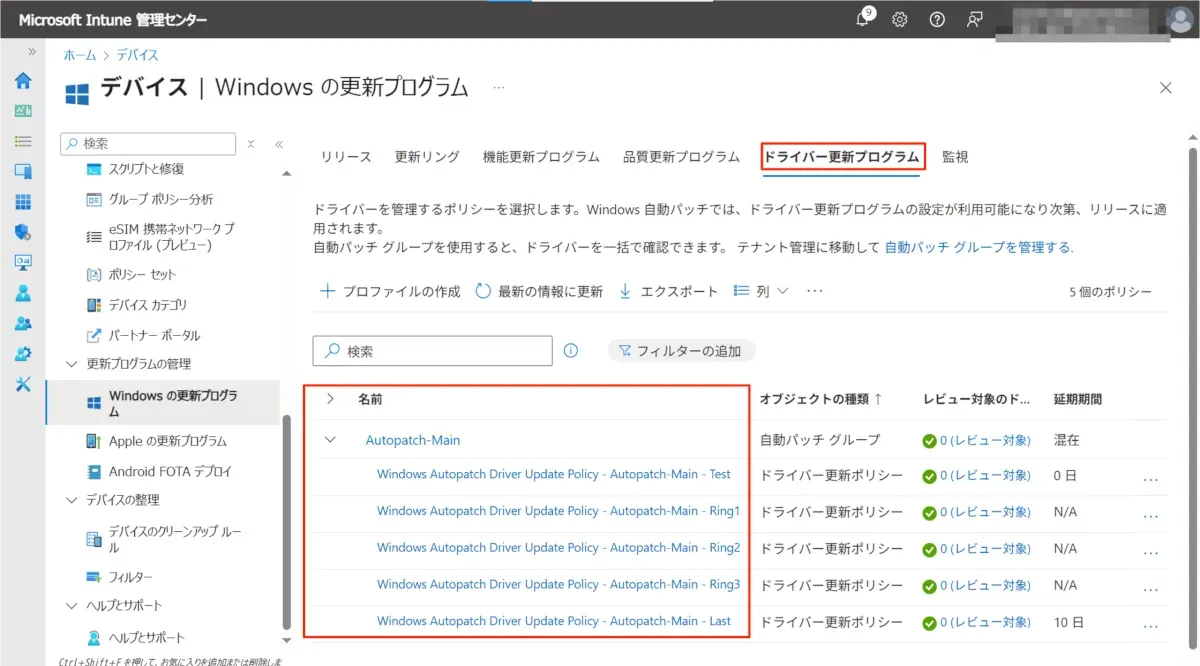Viewport: 1200px width, 666px height.
Task: Click プロファイルの作成 button
Action: pos(390,291)
